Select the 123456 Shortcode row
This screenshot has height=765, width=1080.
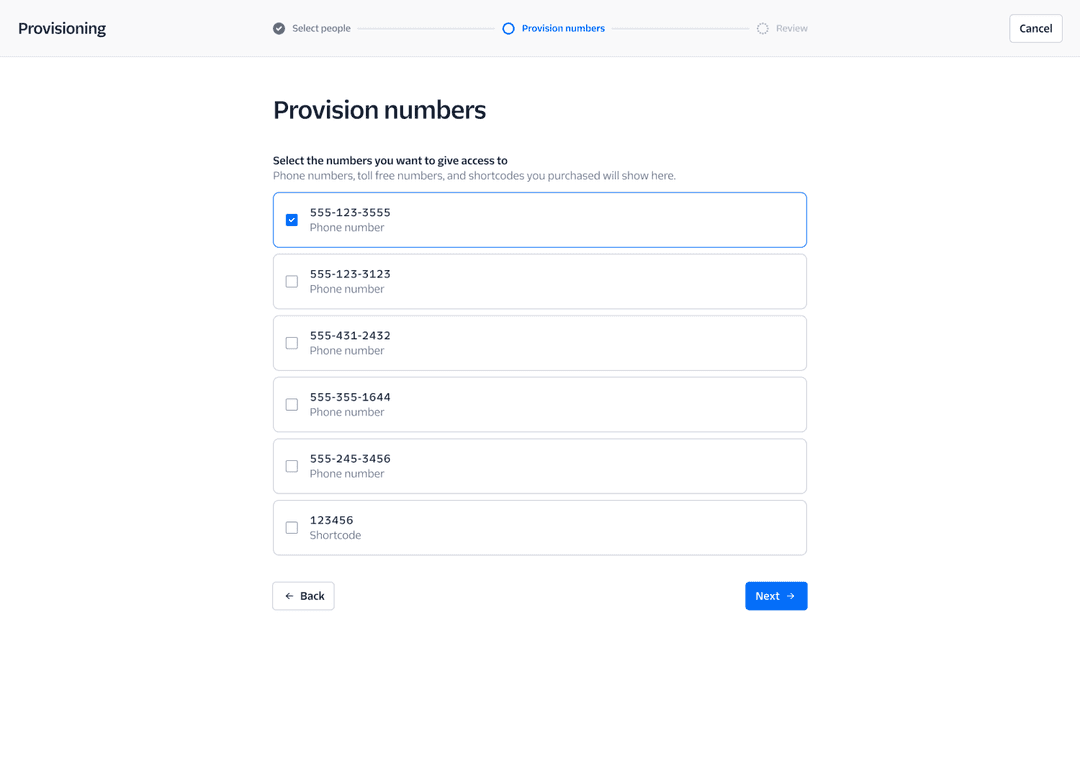(540, 528)
